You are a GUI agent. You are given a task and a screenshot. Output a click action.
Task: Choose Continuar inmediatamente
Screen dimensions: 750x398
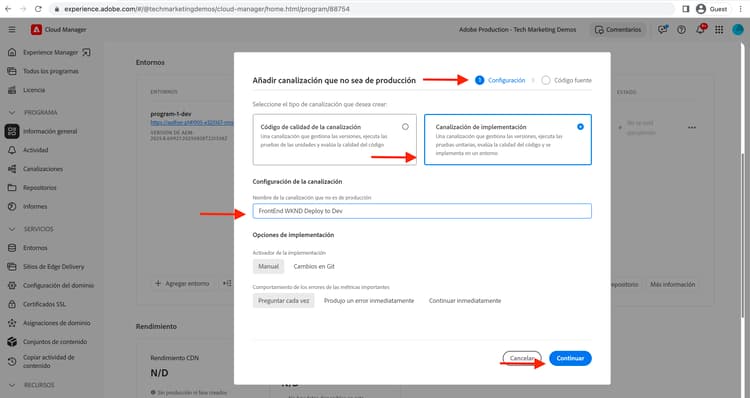coord(465,301)
